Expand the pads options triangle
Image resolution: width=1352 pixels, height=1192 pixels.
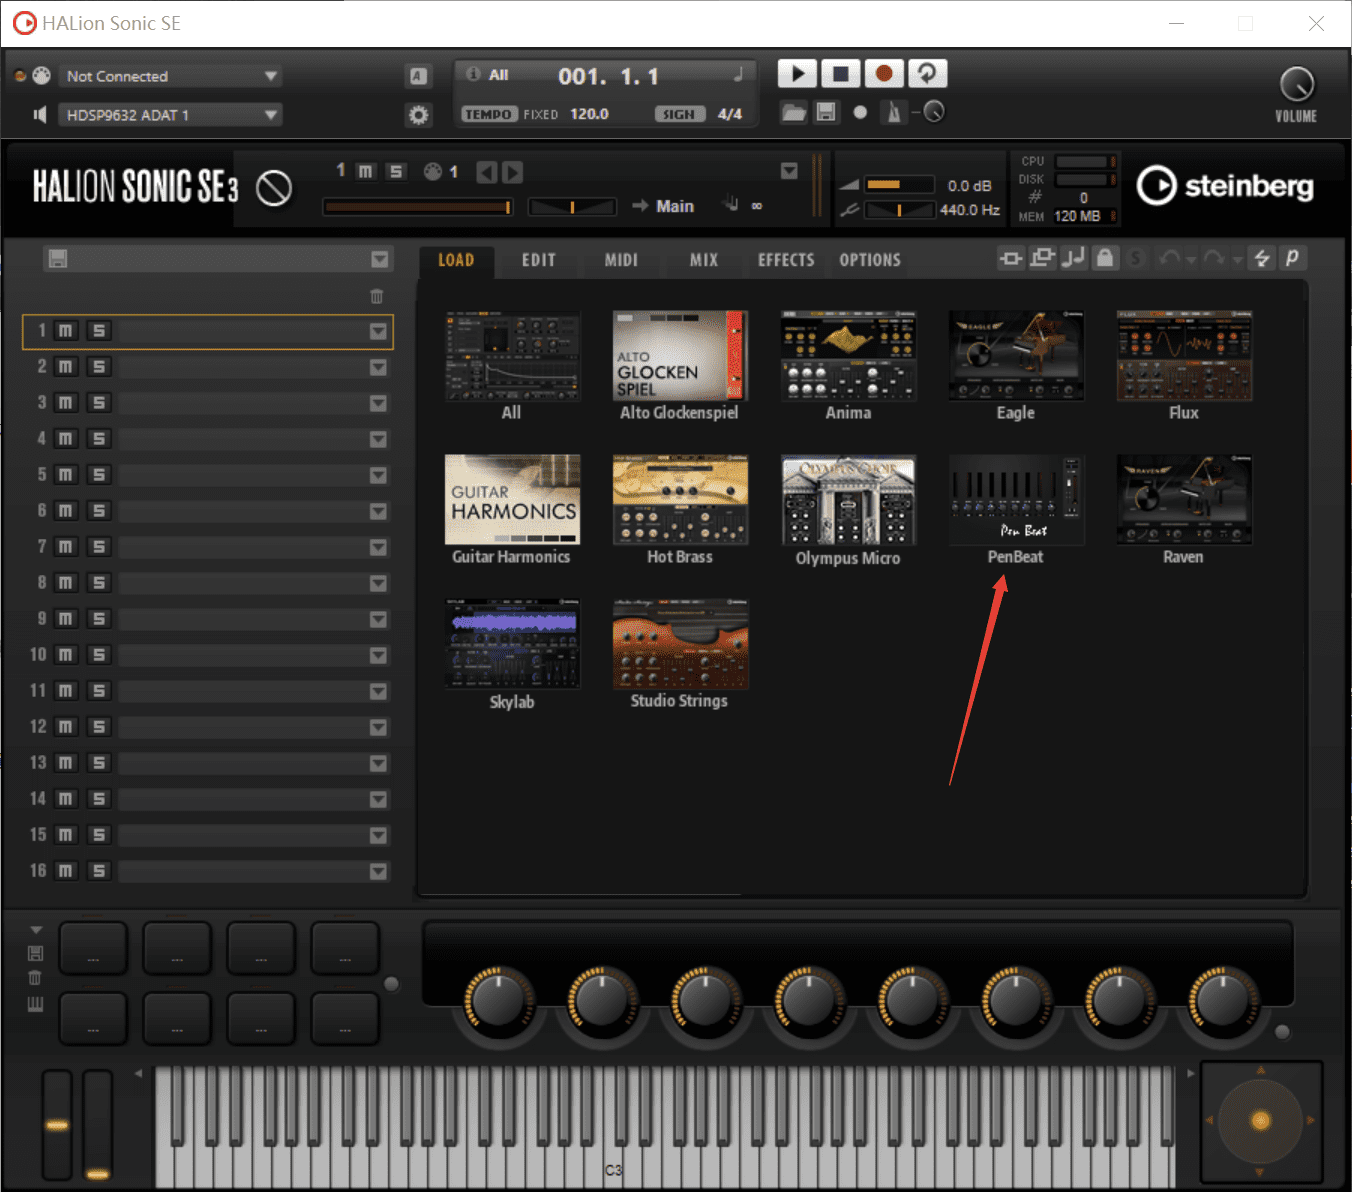coord(36,930)
